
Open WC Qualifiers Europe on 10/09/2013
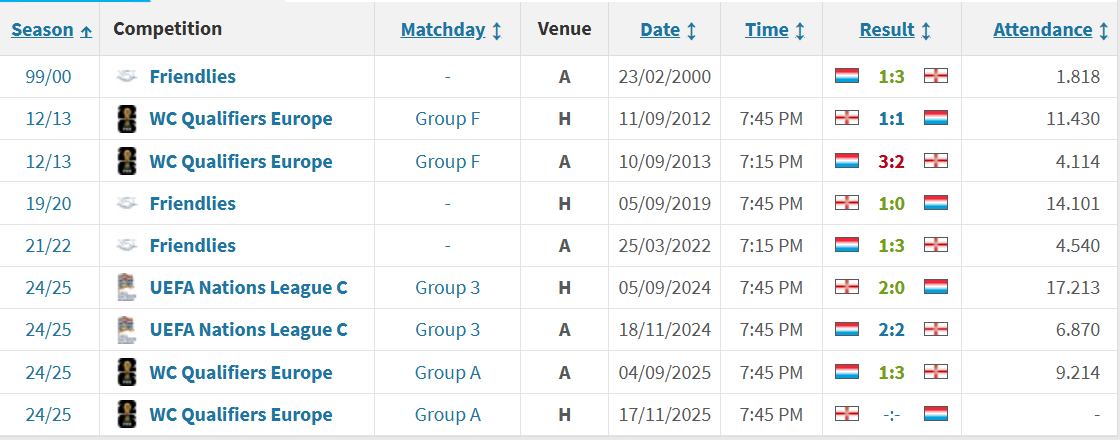pyautogui.click(x=240, y=161)
